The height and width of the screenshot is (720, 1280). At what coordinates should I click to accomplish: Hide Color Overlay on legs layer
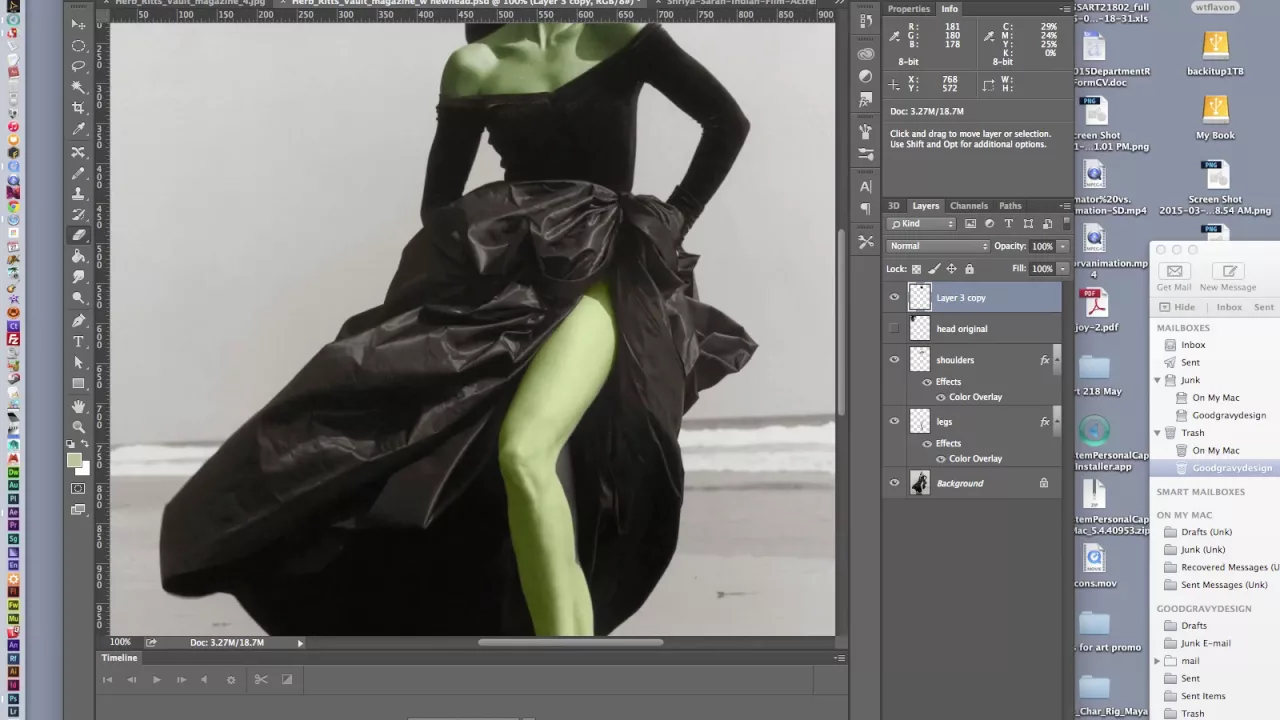(940, 459)
